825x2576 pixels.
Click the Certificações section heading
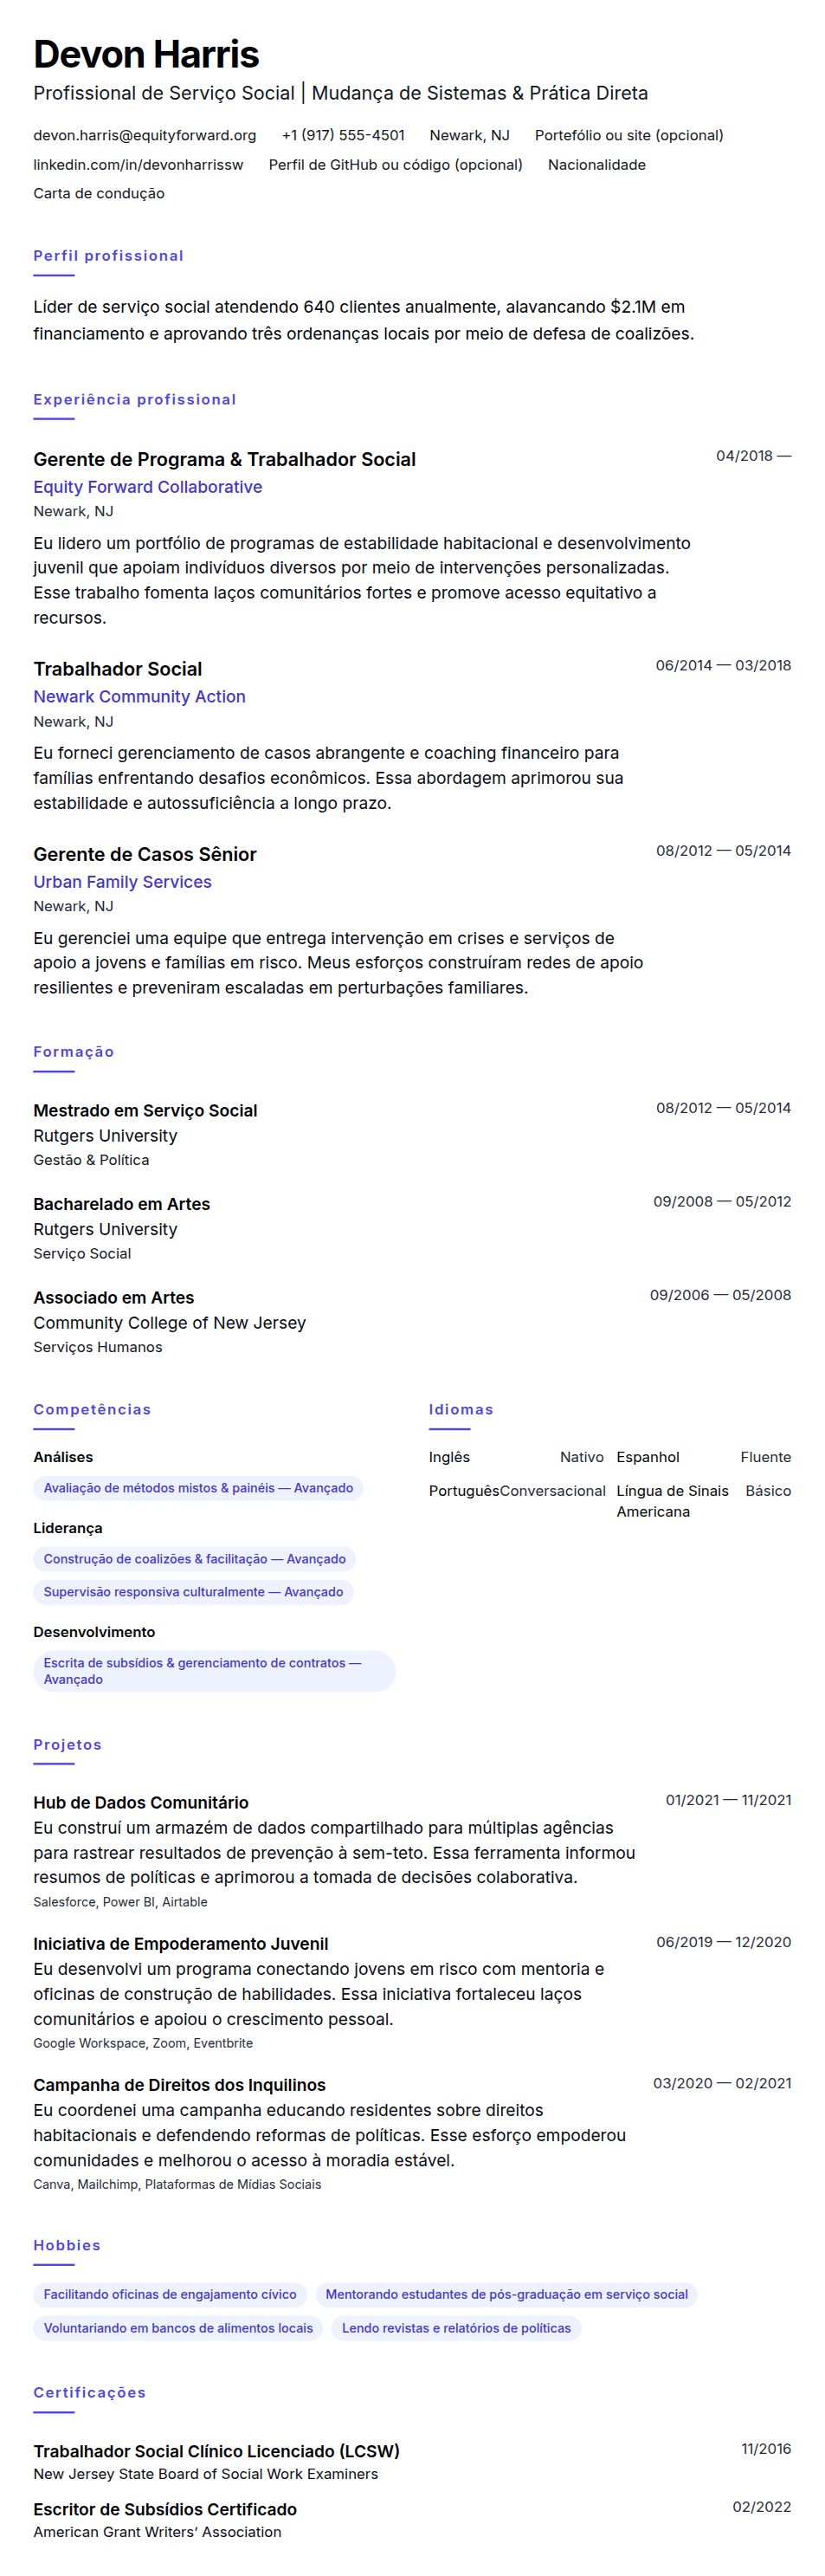click(90, 2392)
